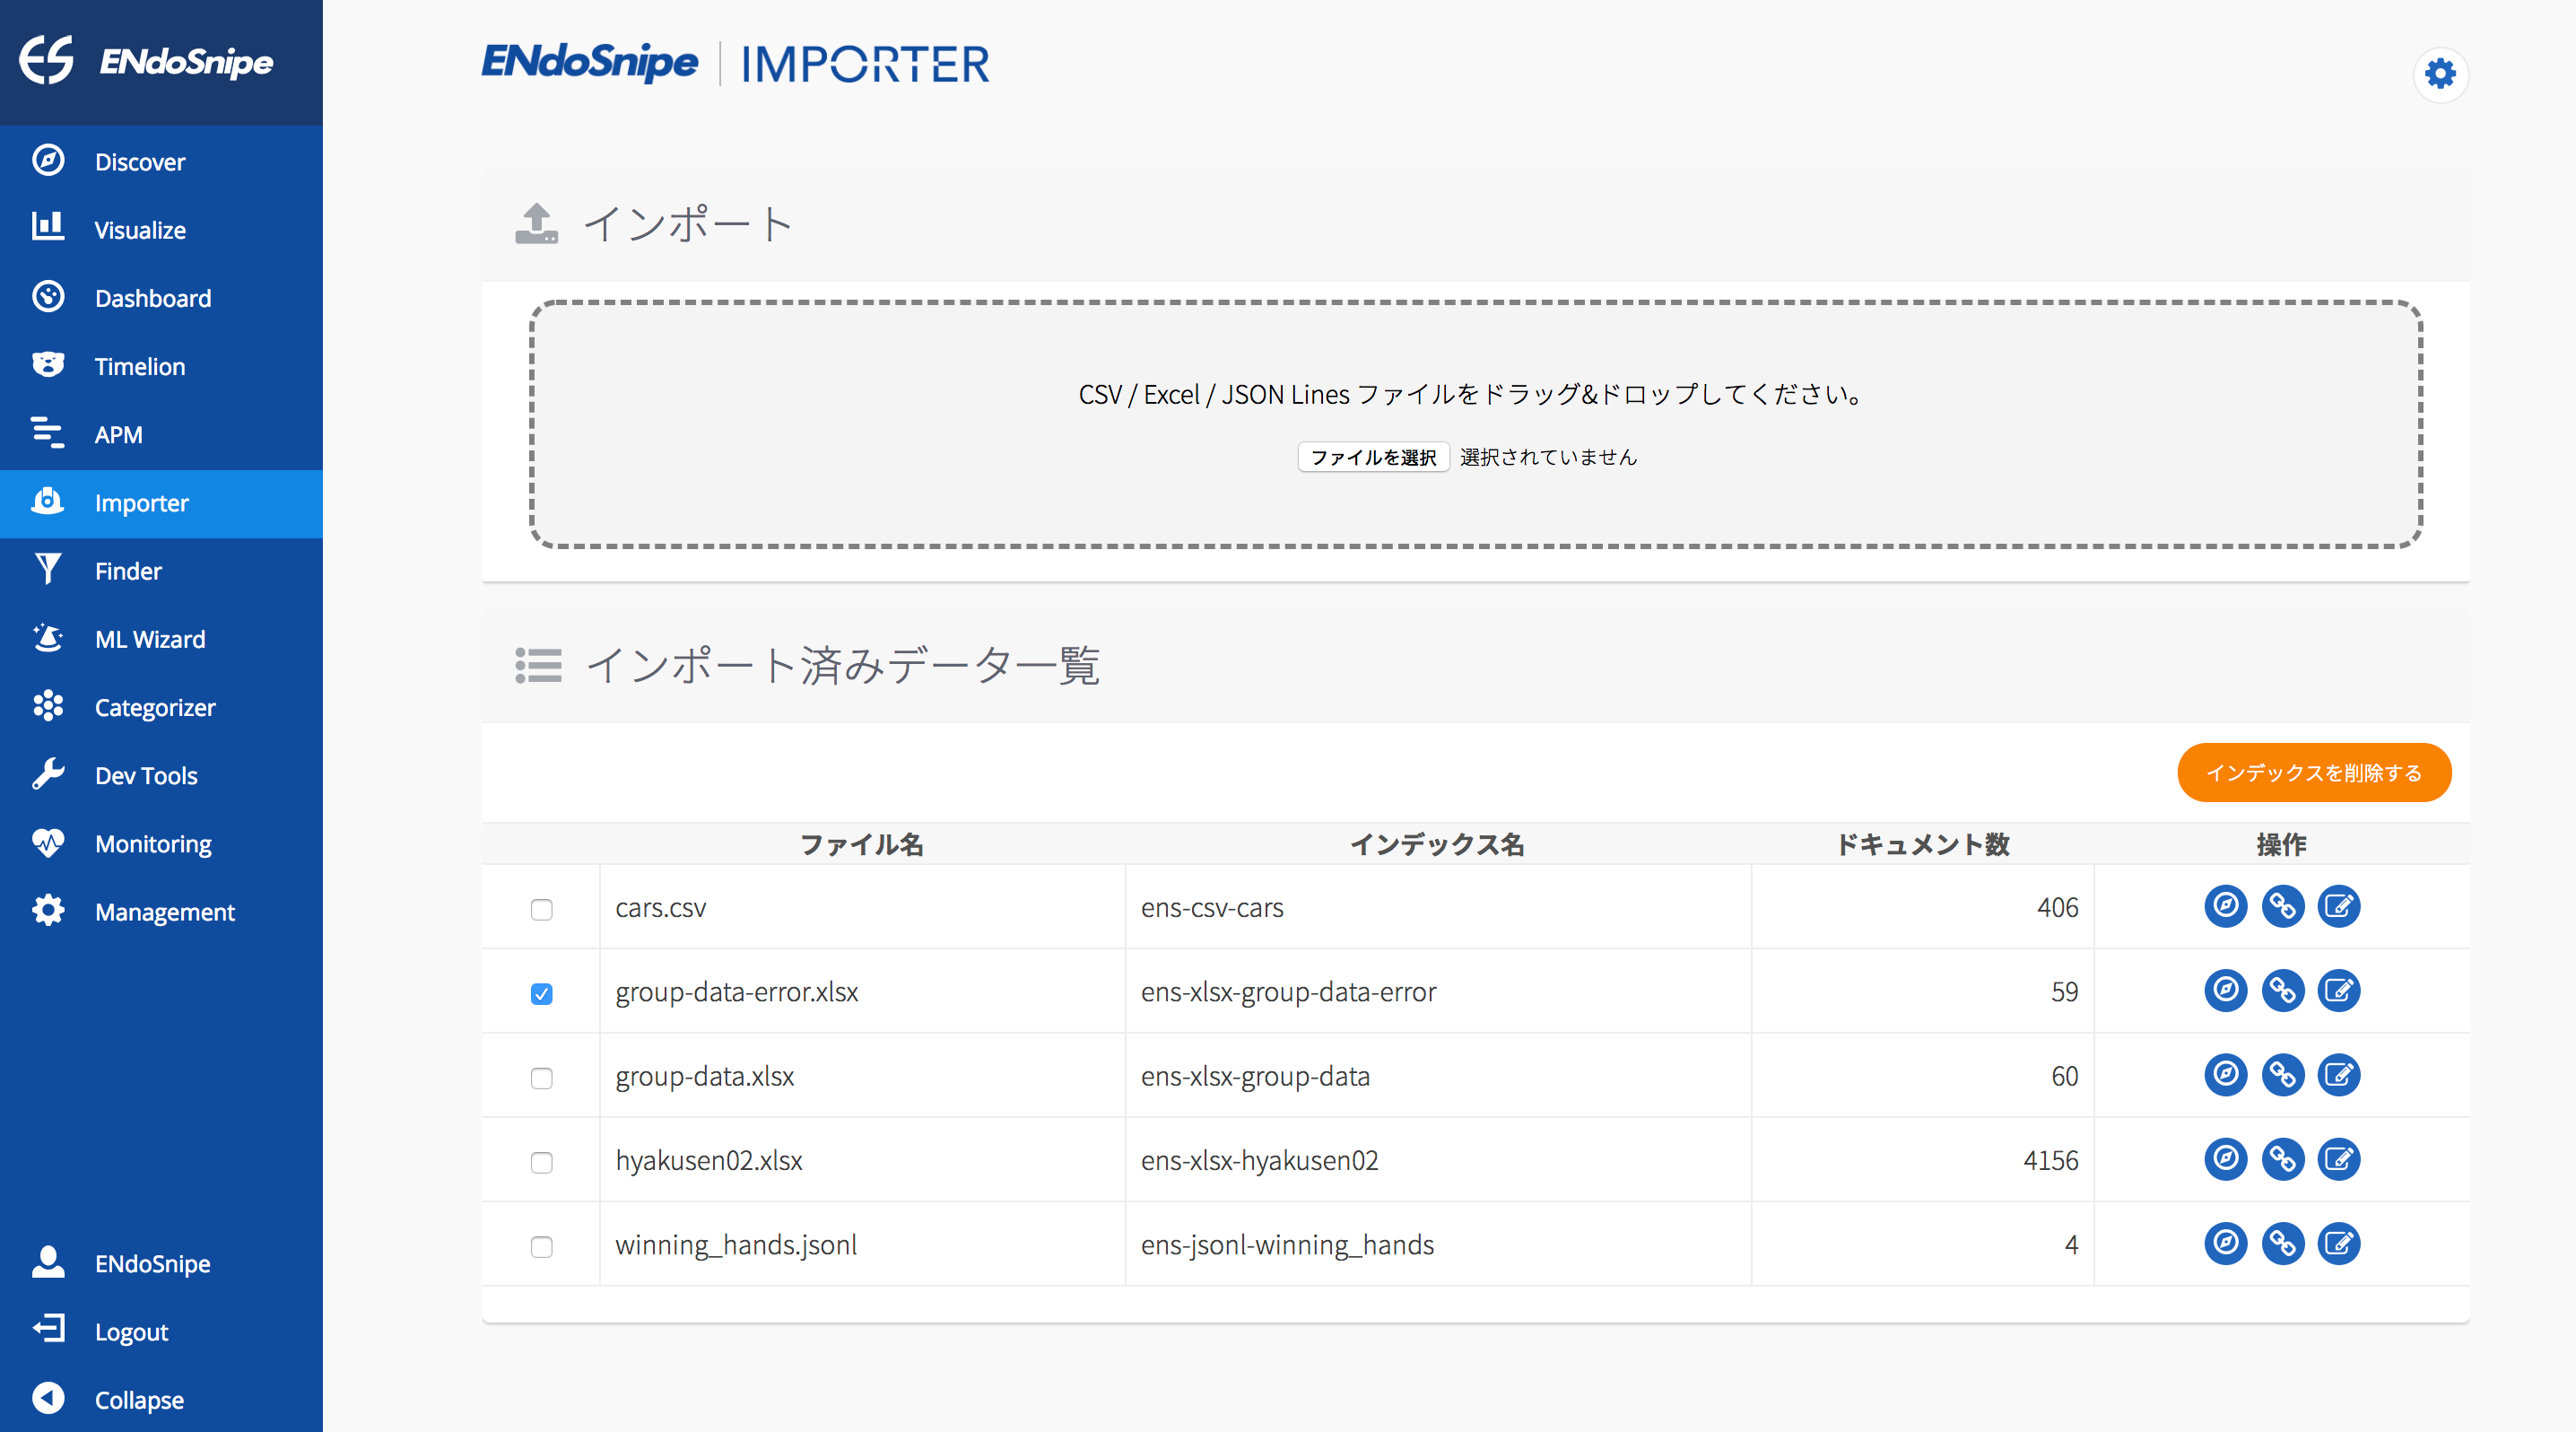Click link icon for cars.csv row

click(2282, 906)
